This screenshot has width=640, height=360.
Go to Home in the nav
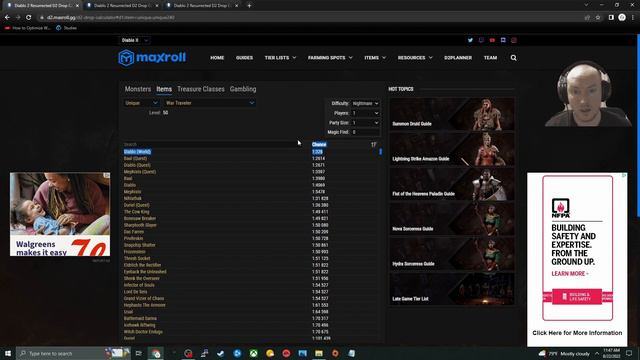click(x=217, y=58)
